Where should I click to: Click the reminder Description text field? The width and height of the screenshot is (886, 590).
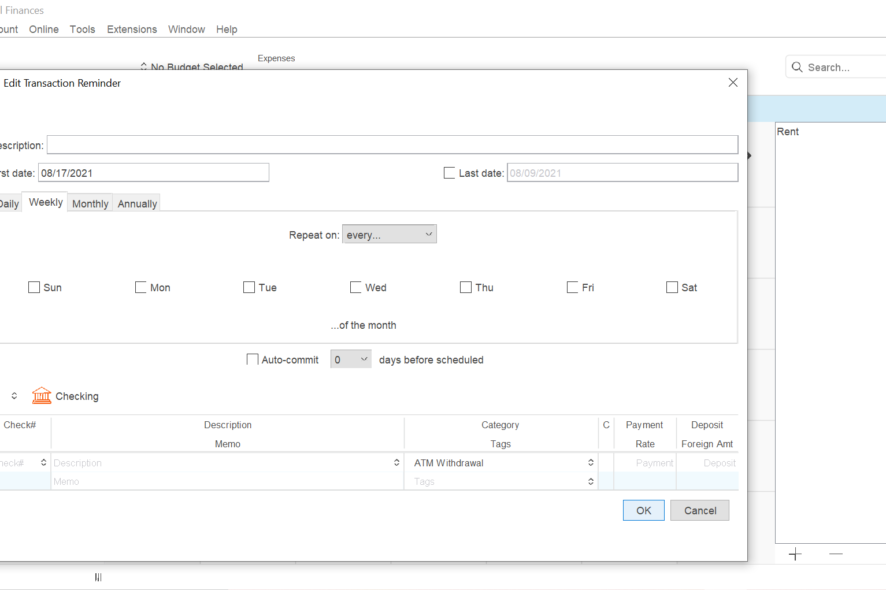point(392,145)
